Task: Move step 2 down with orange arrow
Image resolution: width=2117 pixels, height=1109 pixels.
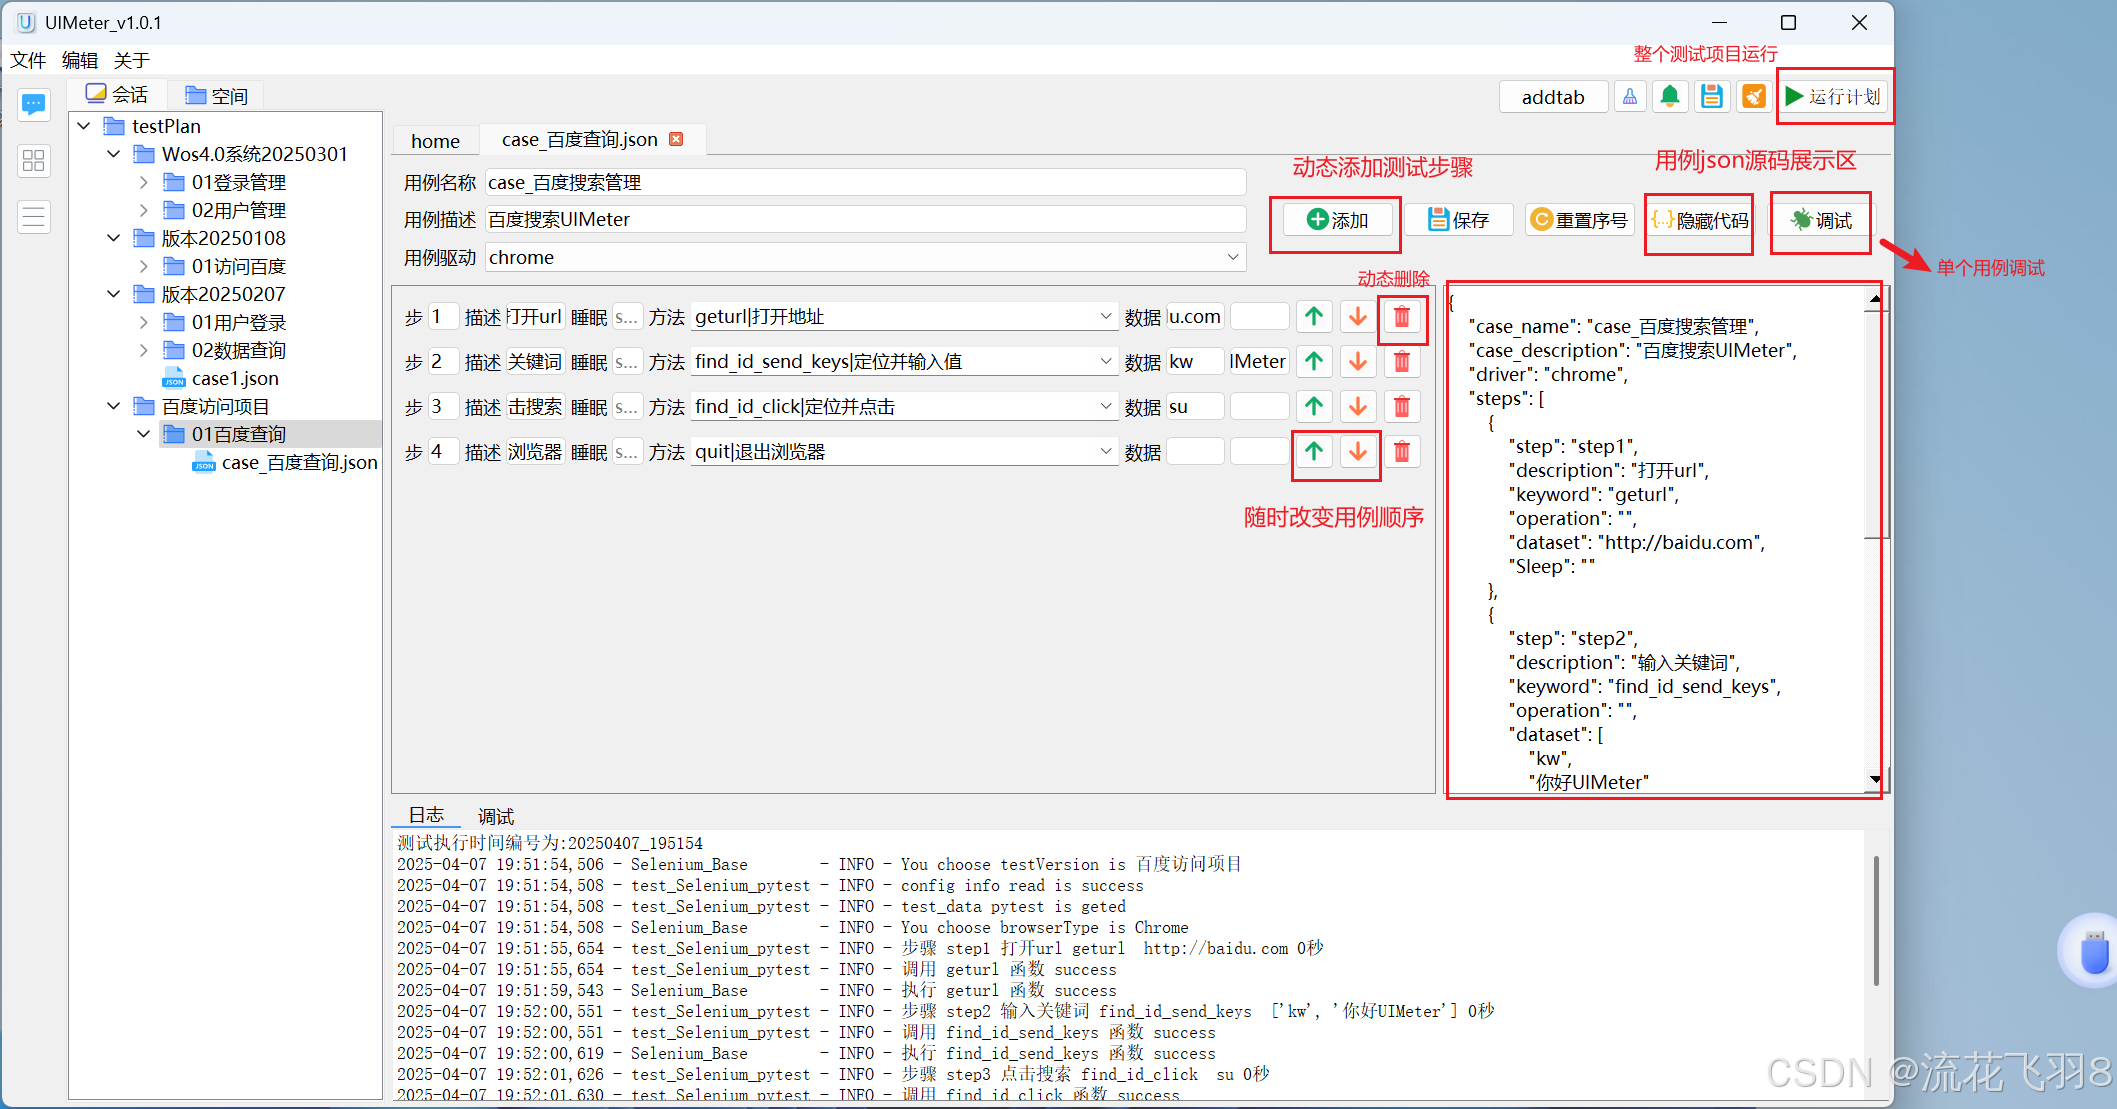Action: coord(1357,362)
